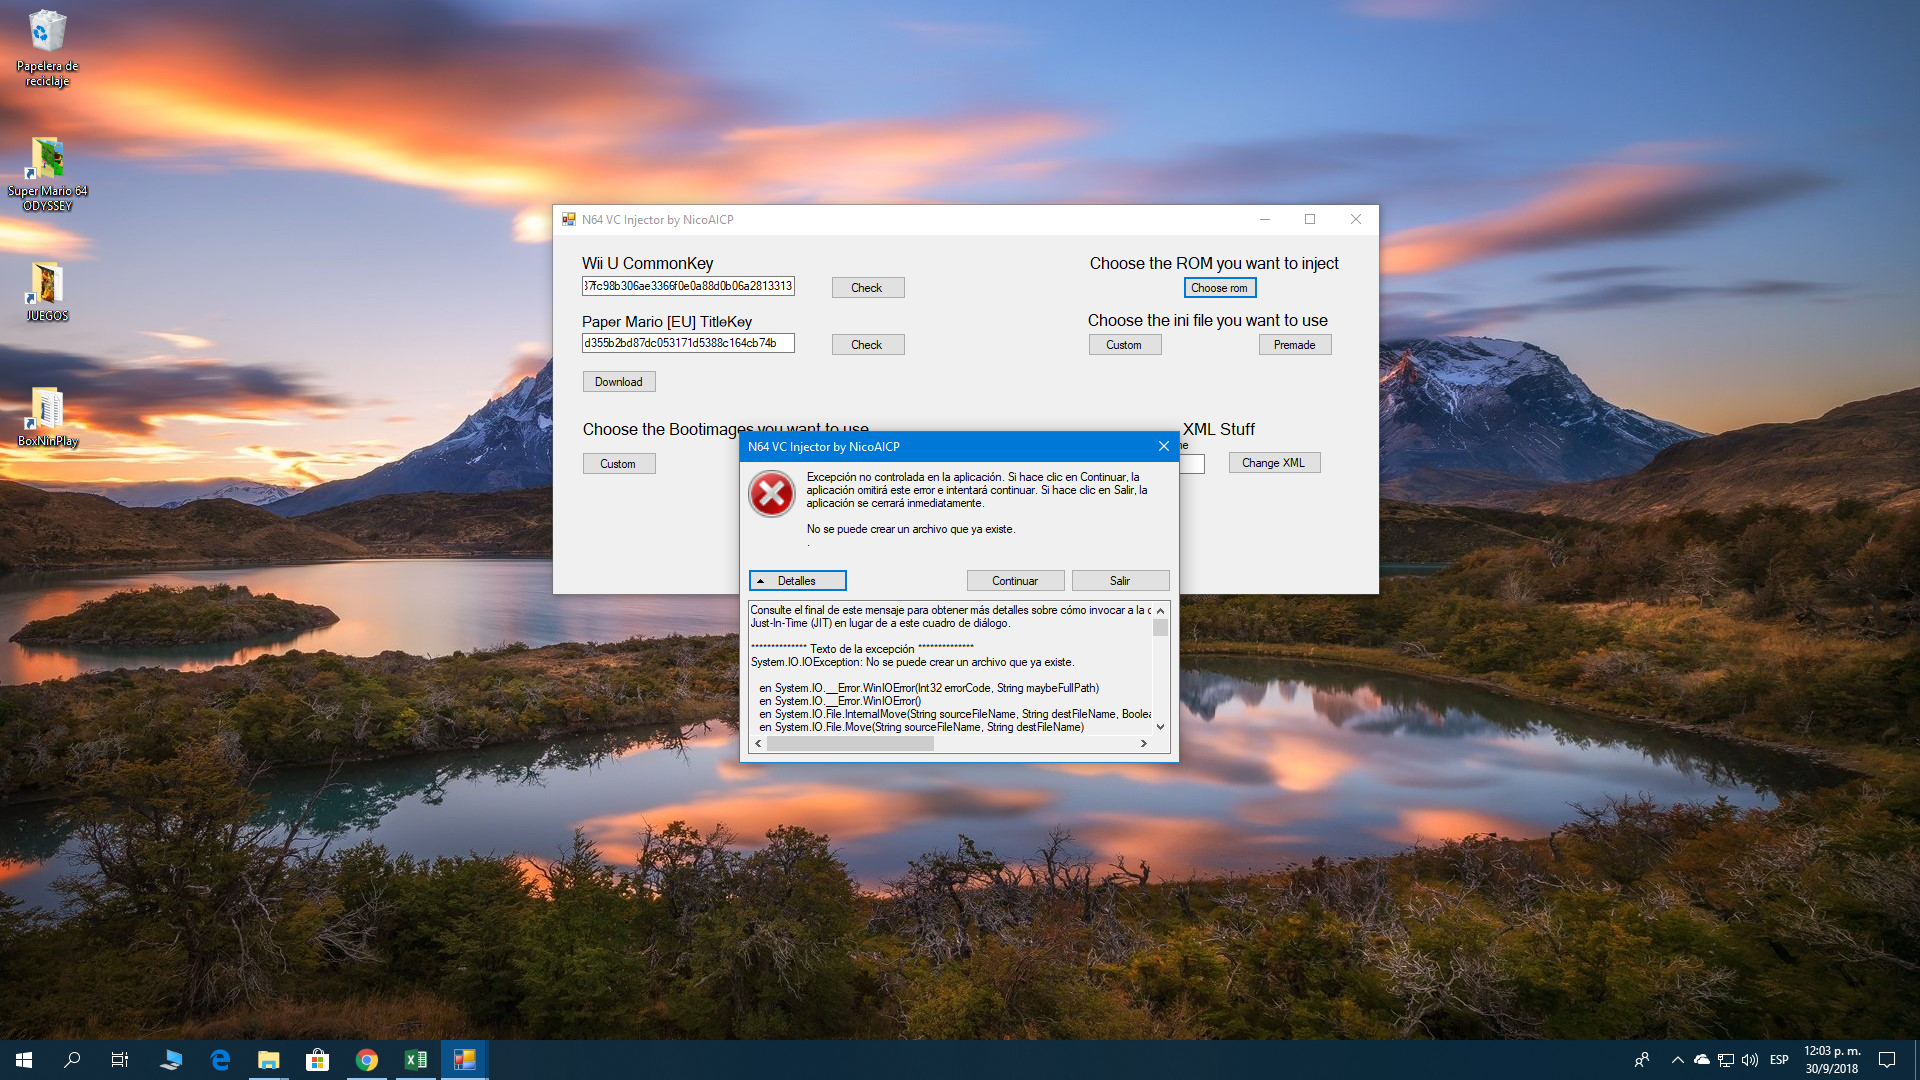Viewport: 1920px width, 1080px height.
Task: Switch to Google Chrome on the taskbar
Action: (x=366, y=1060)
